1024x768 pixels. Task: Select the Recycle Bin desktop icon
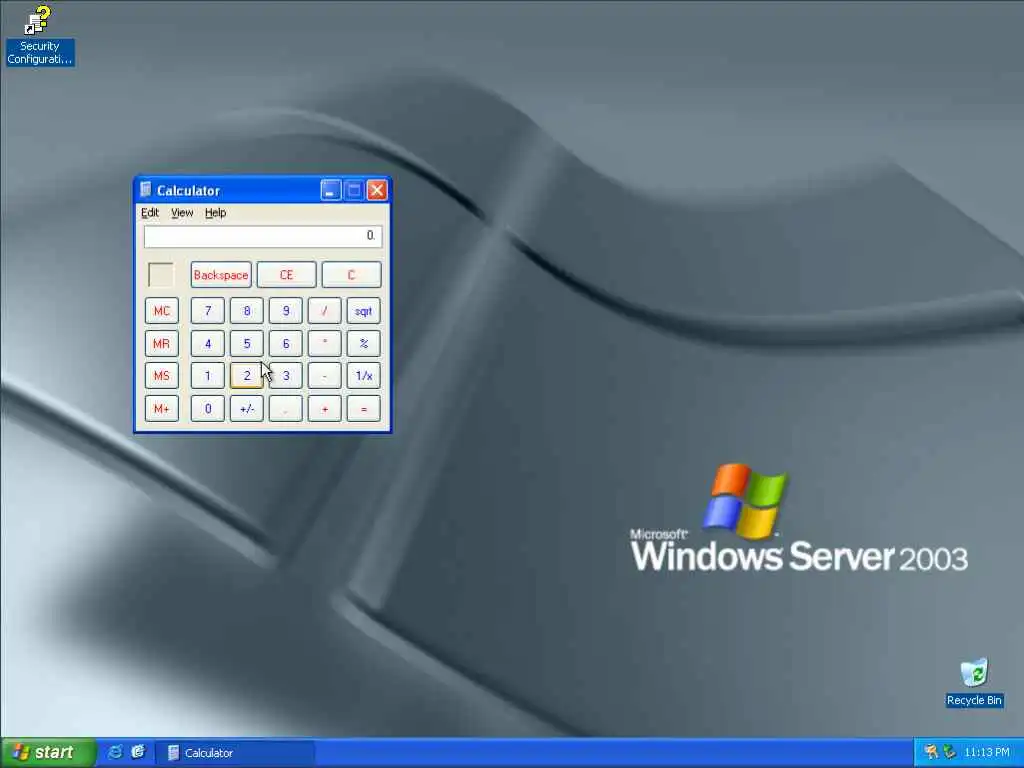pos(974,683)
